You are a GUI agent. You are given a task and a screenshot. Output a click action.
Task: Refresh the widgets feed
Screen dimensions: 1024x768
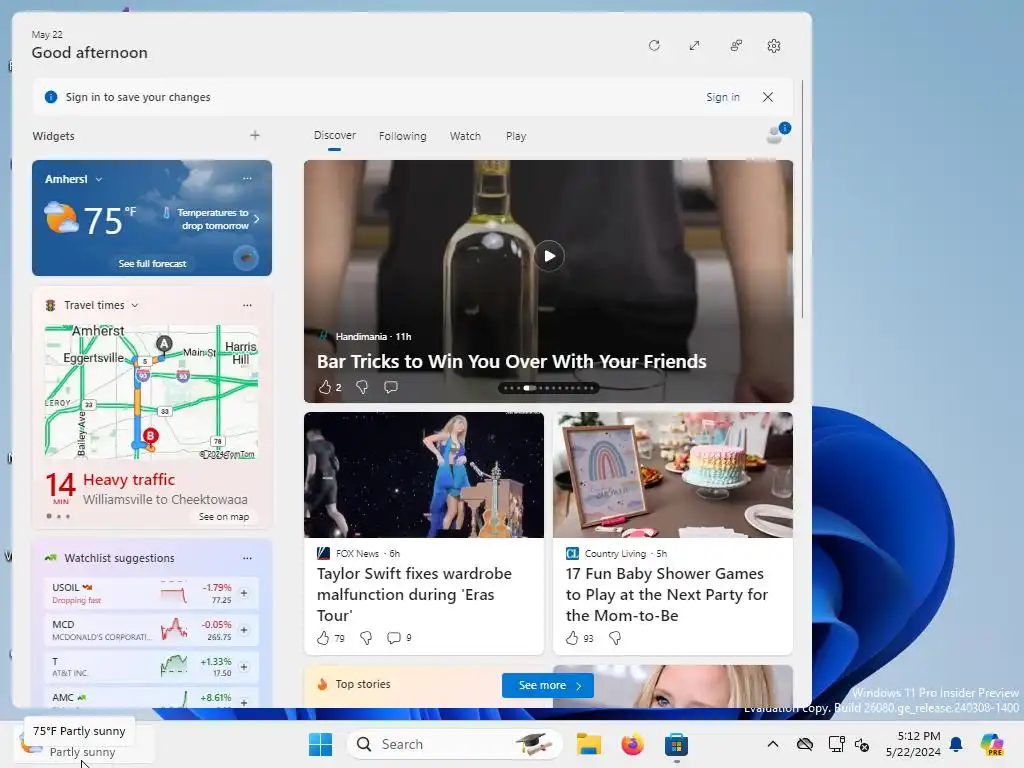click(x=654, y=46)
